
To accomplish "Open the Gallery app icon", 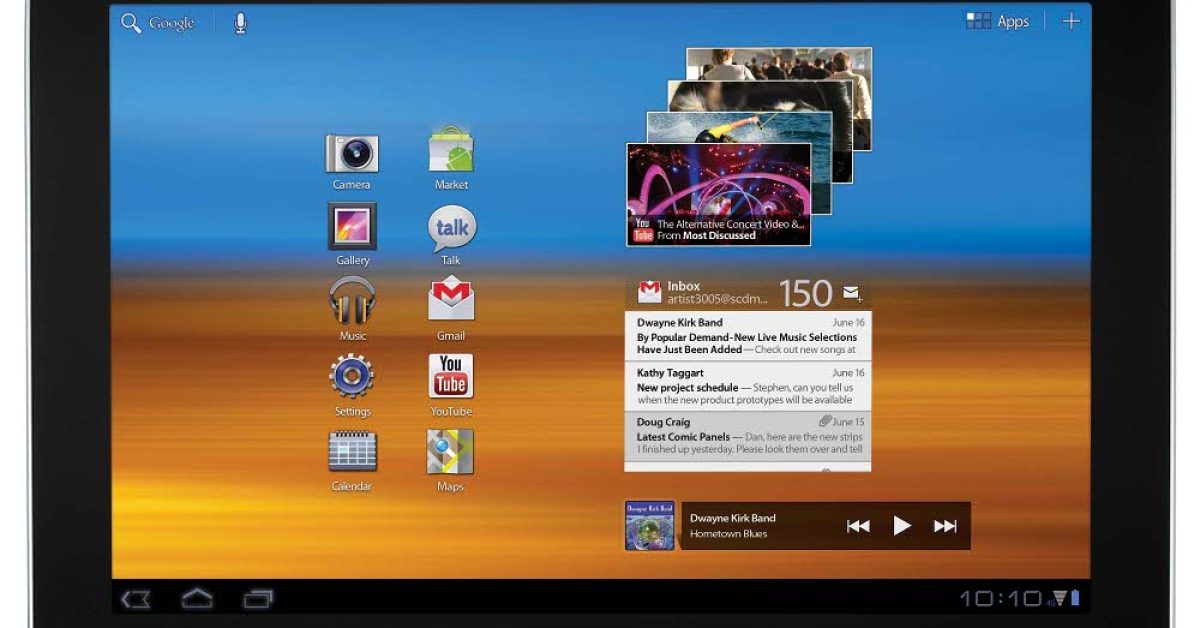I will (352, 228).
